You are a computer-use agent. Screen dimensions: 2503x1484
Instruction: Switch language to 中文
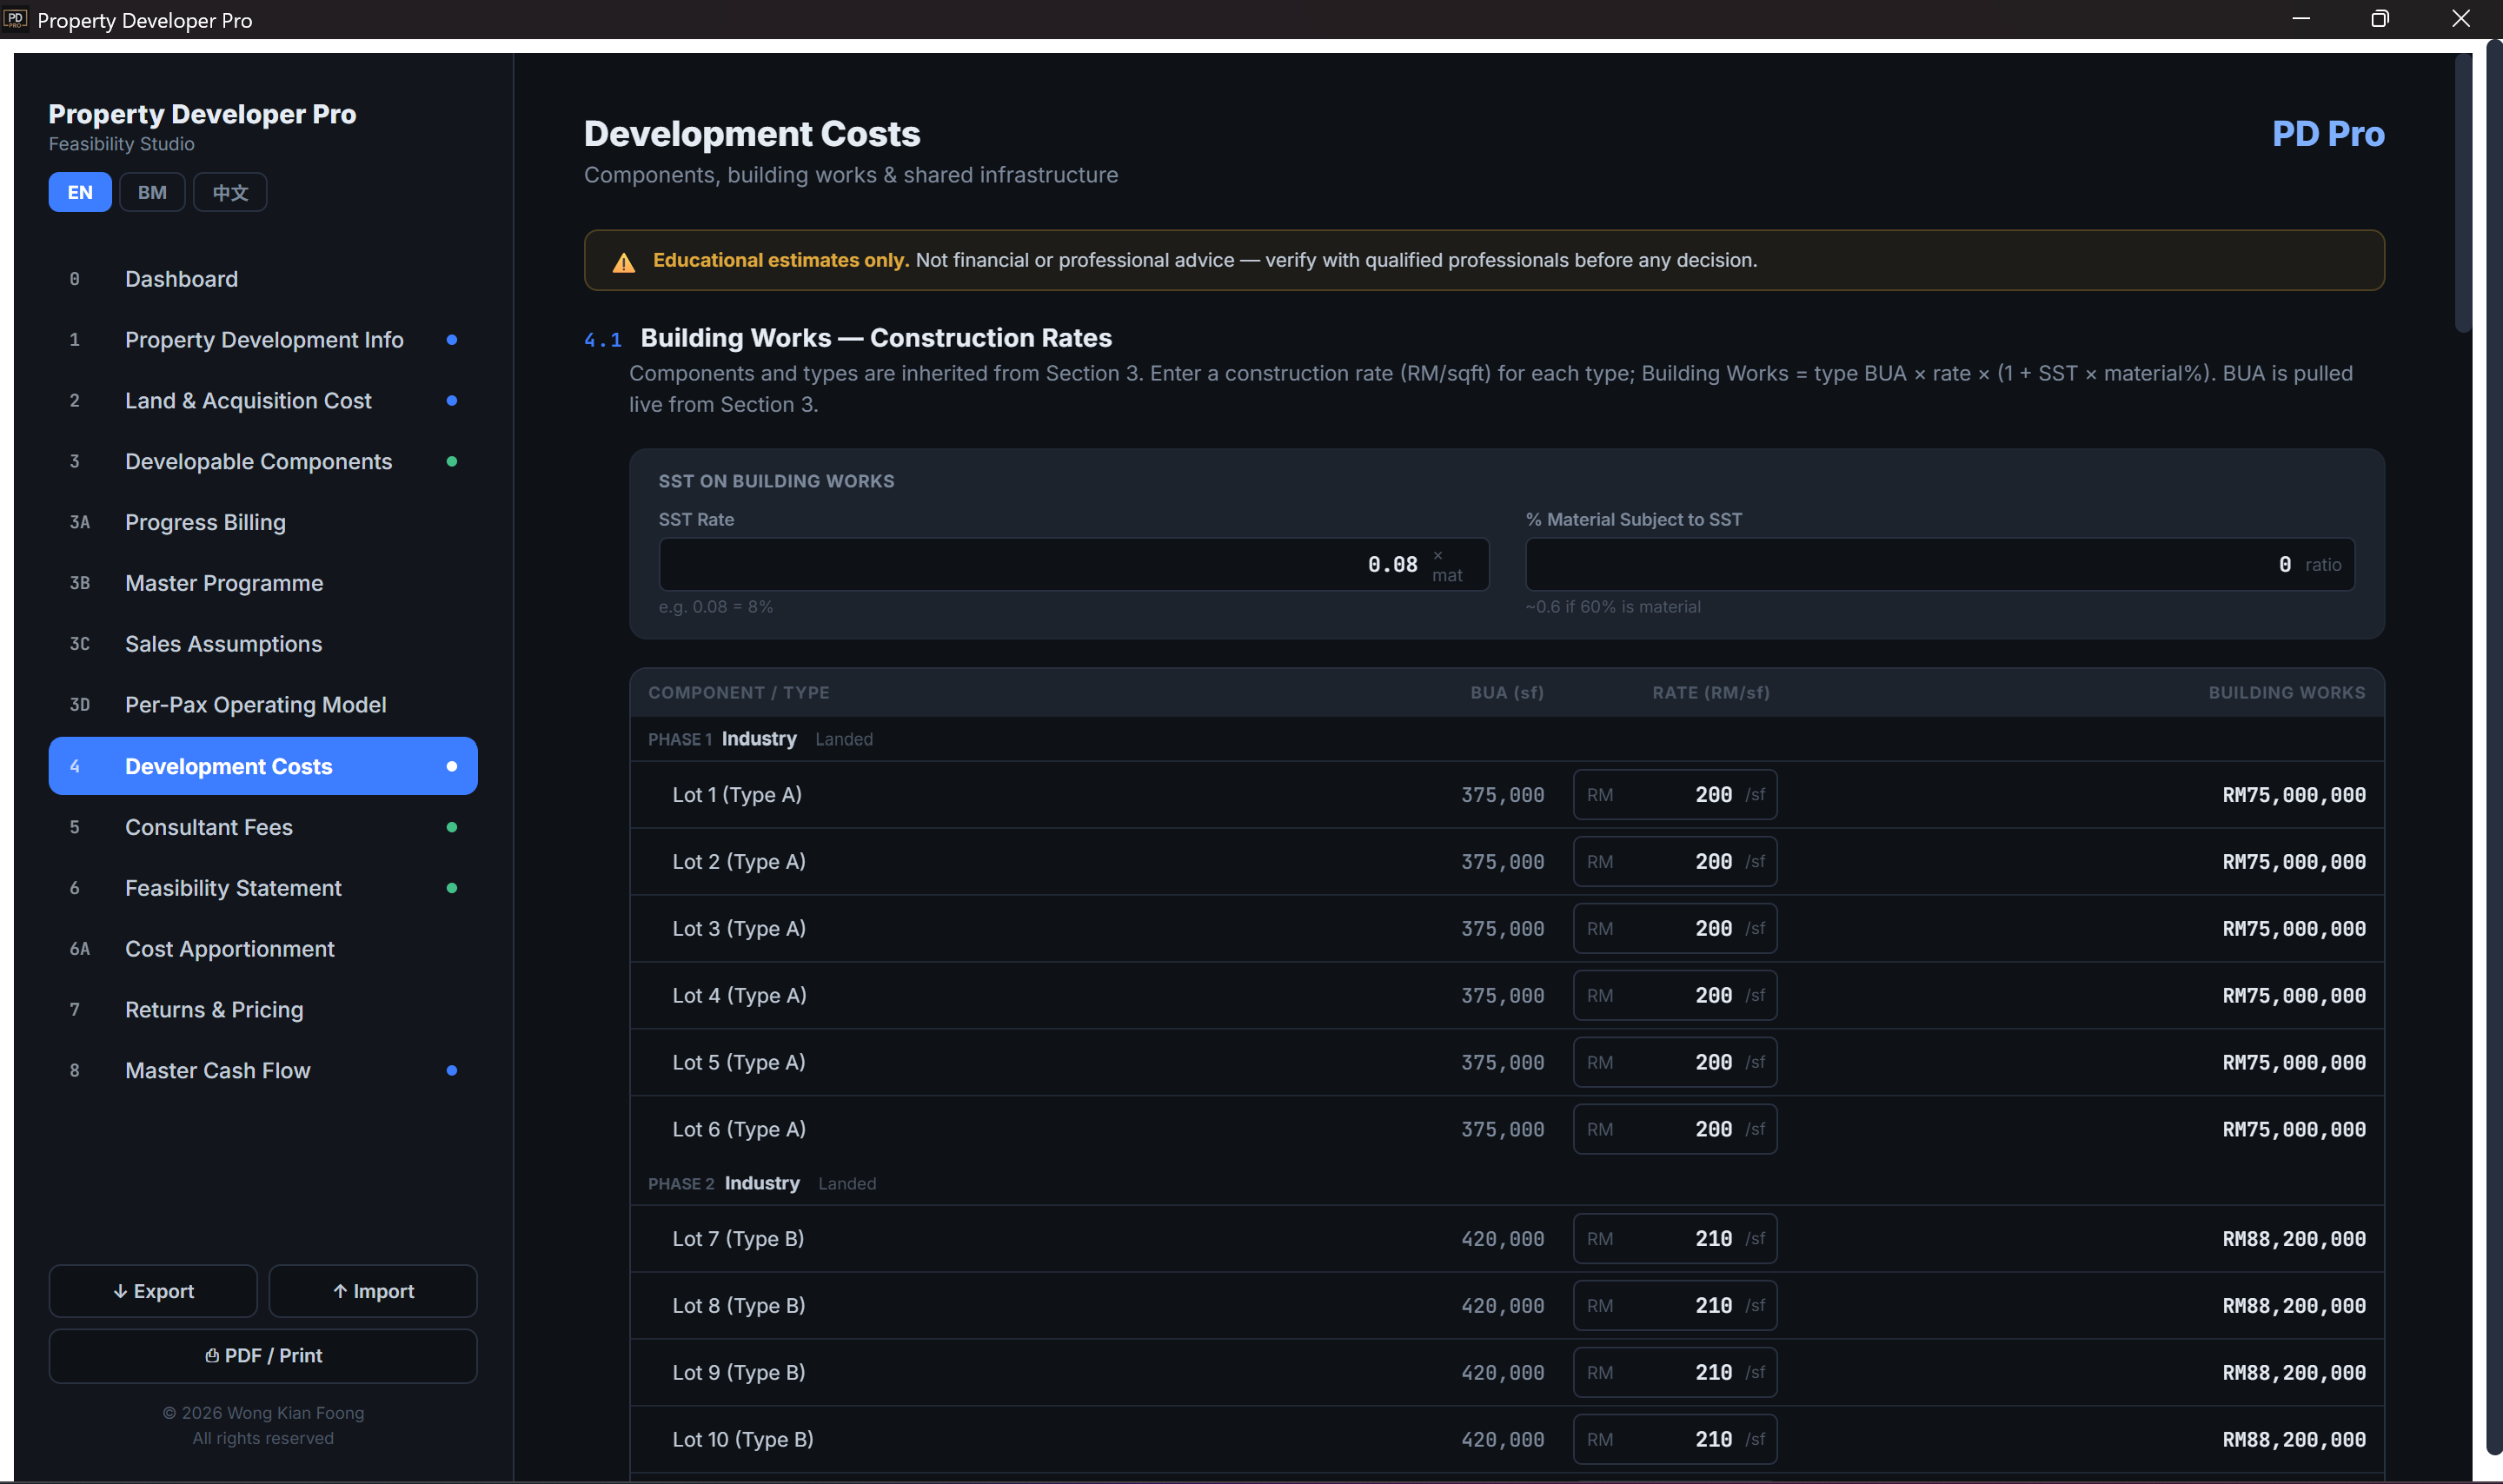point(230,192)
